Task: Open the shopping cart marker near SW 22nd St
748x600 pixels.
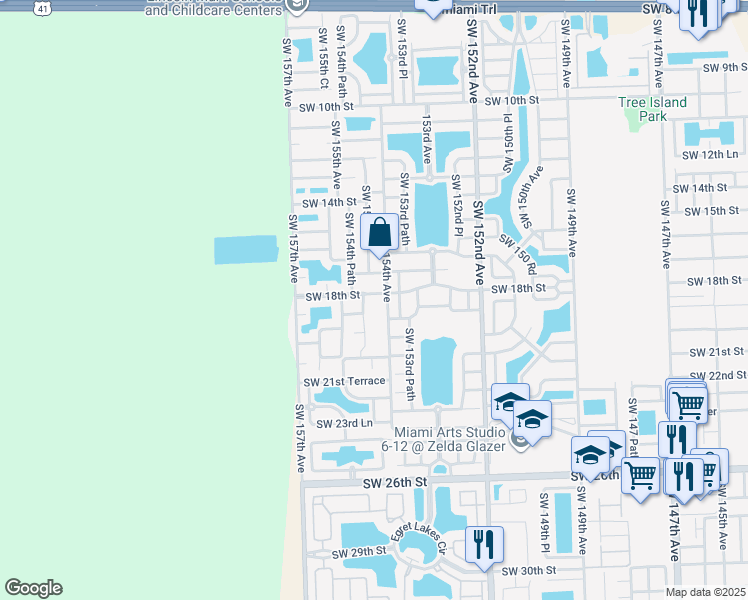Action: point(688,408)
